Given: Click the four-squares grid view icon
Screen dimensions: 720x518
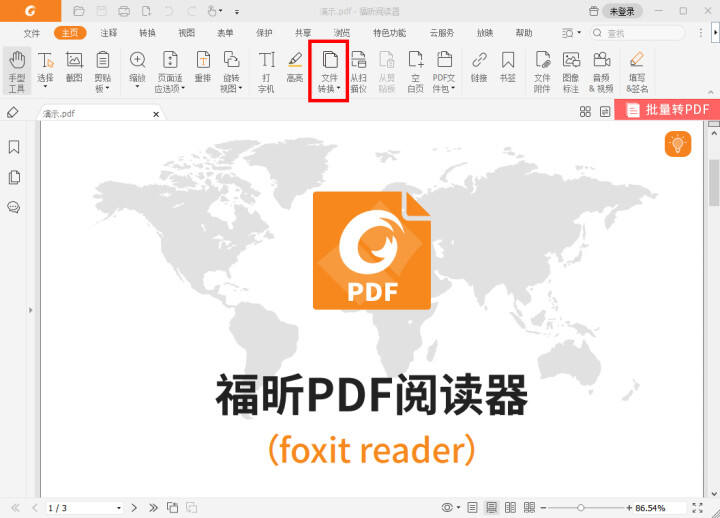Looking at the screenshot, I should click(x=585, y=112).
